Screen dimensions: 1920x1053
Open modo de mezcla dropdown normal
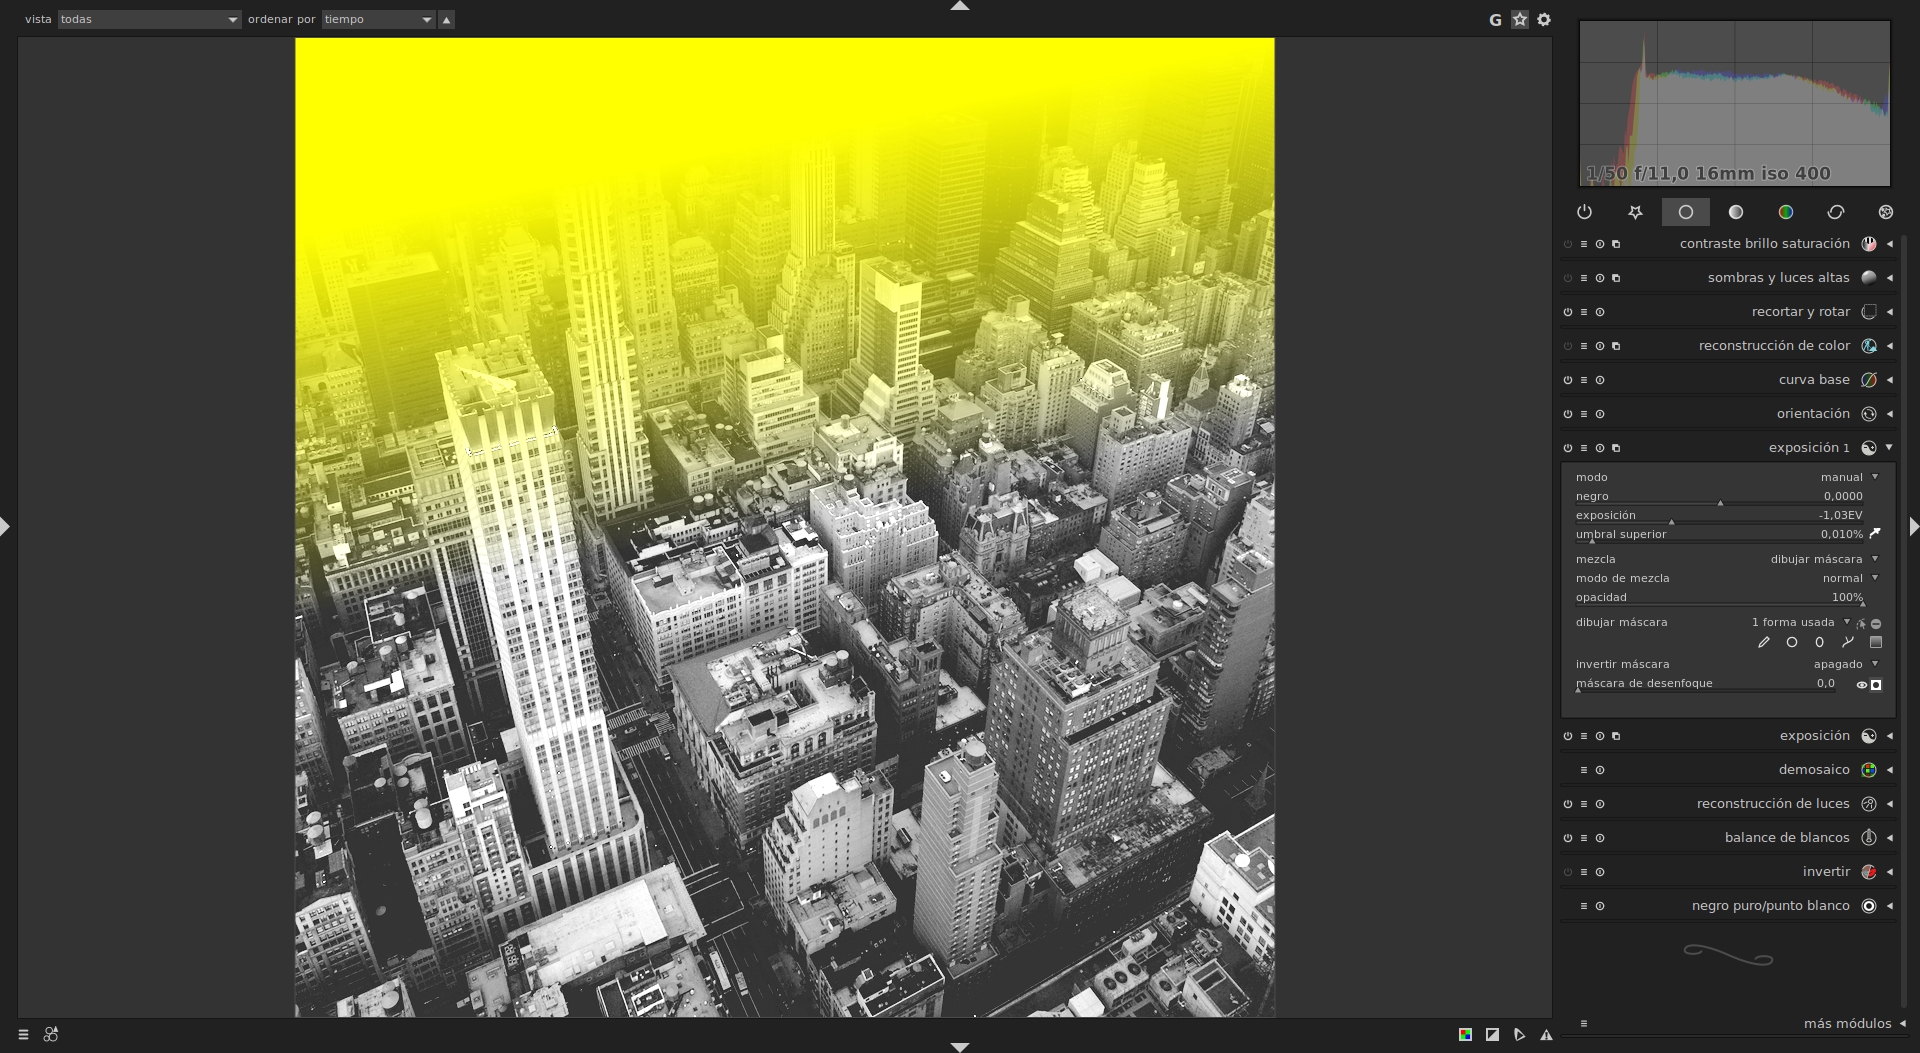1728,578
